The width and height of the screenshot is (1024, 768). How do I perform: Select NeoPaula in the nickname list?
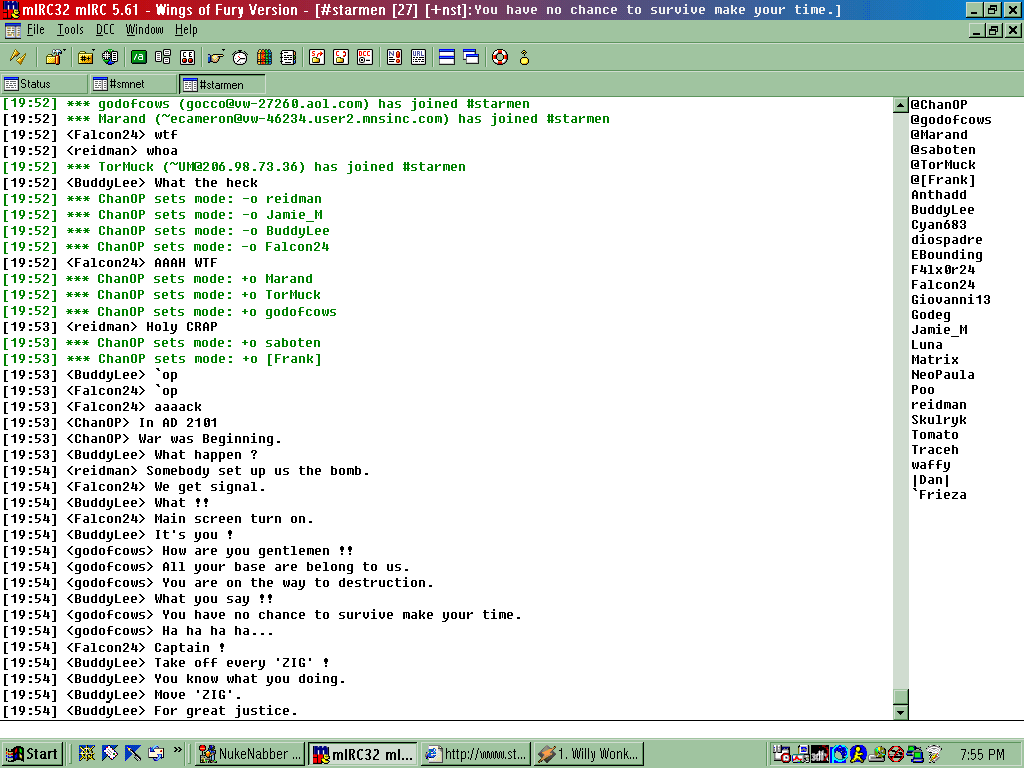[942, 375]
